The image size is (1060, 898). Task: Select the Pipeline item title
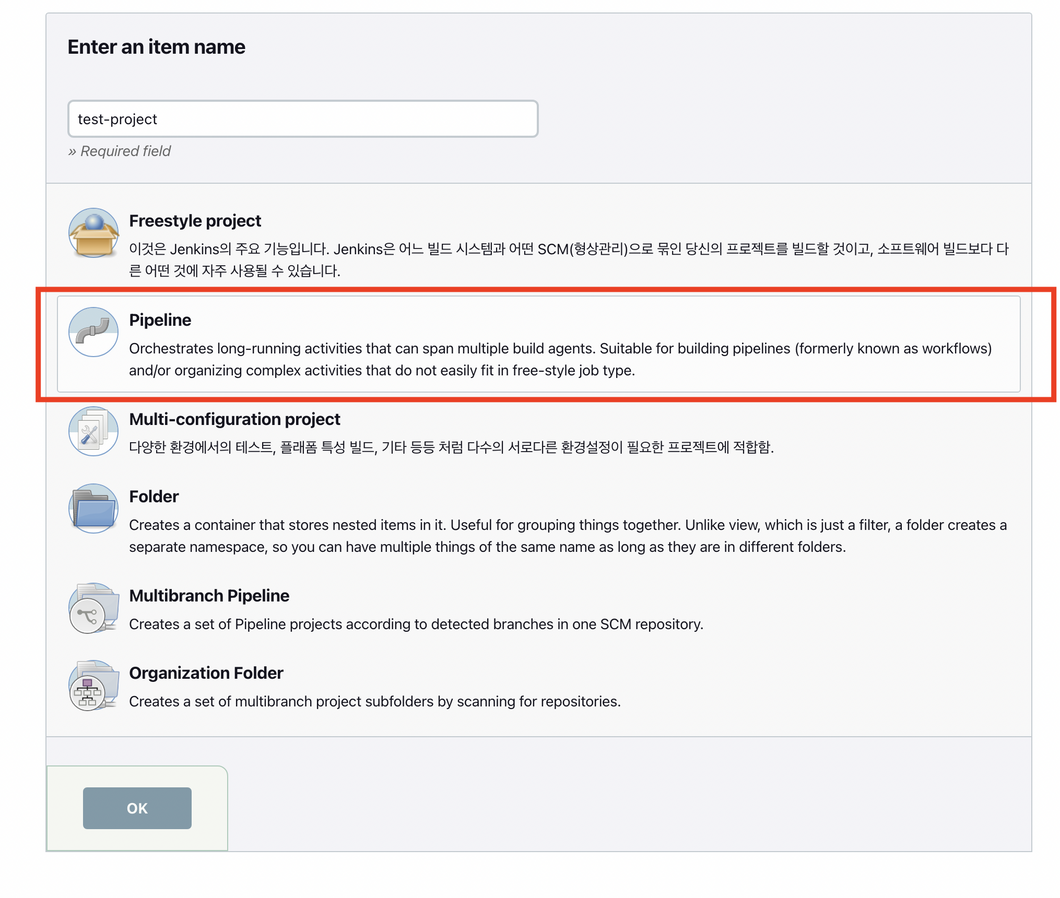(x=160, y=320)
